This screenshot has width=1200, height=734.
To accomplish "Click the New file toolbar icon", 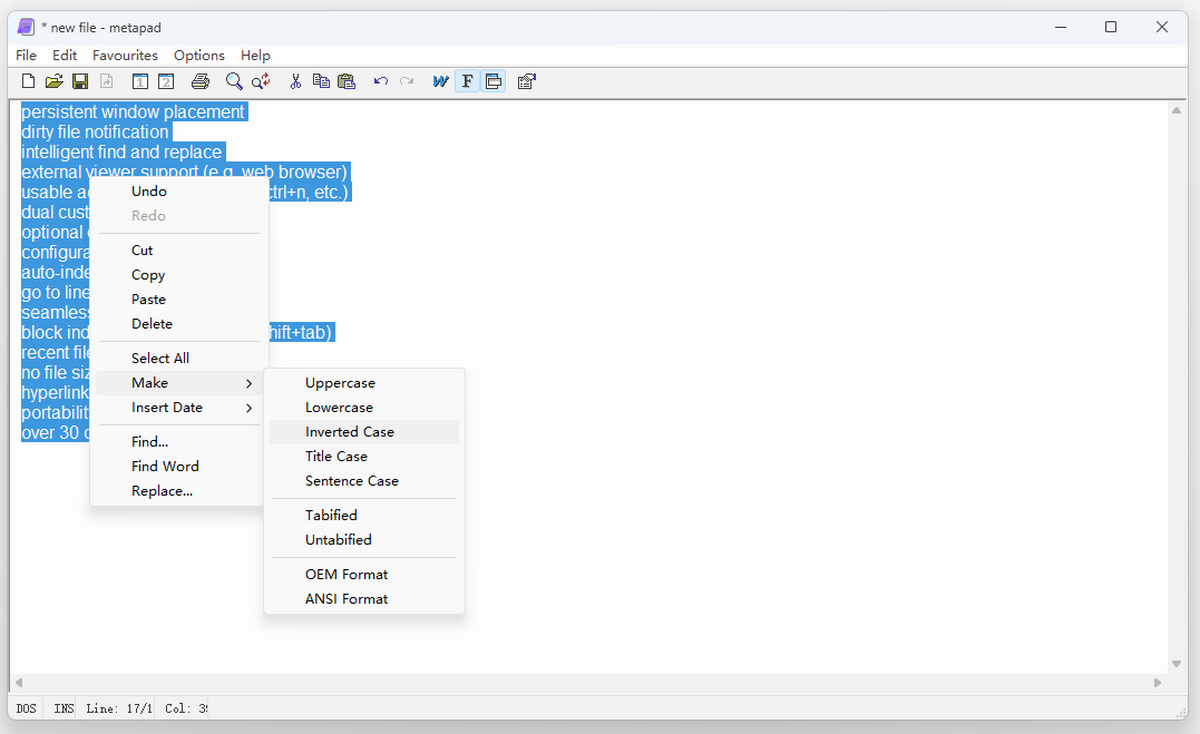I will [x=28, y=82].
